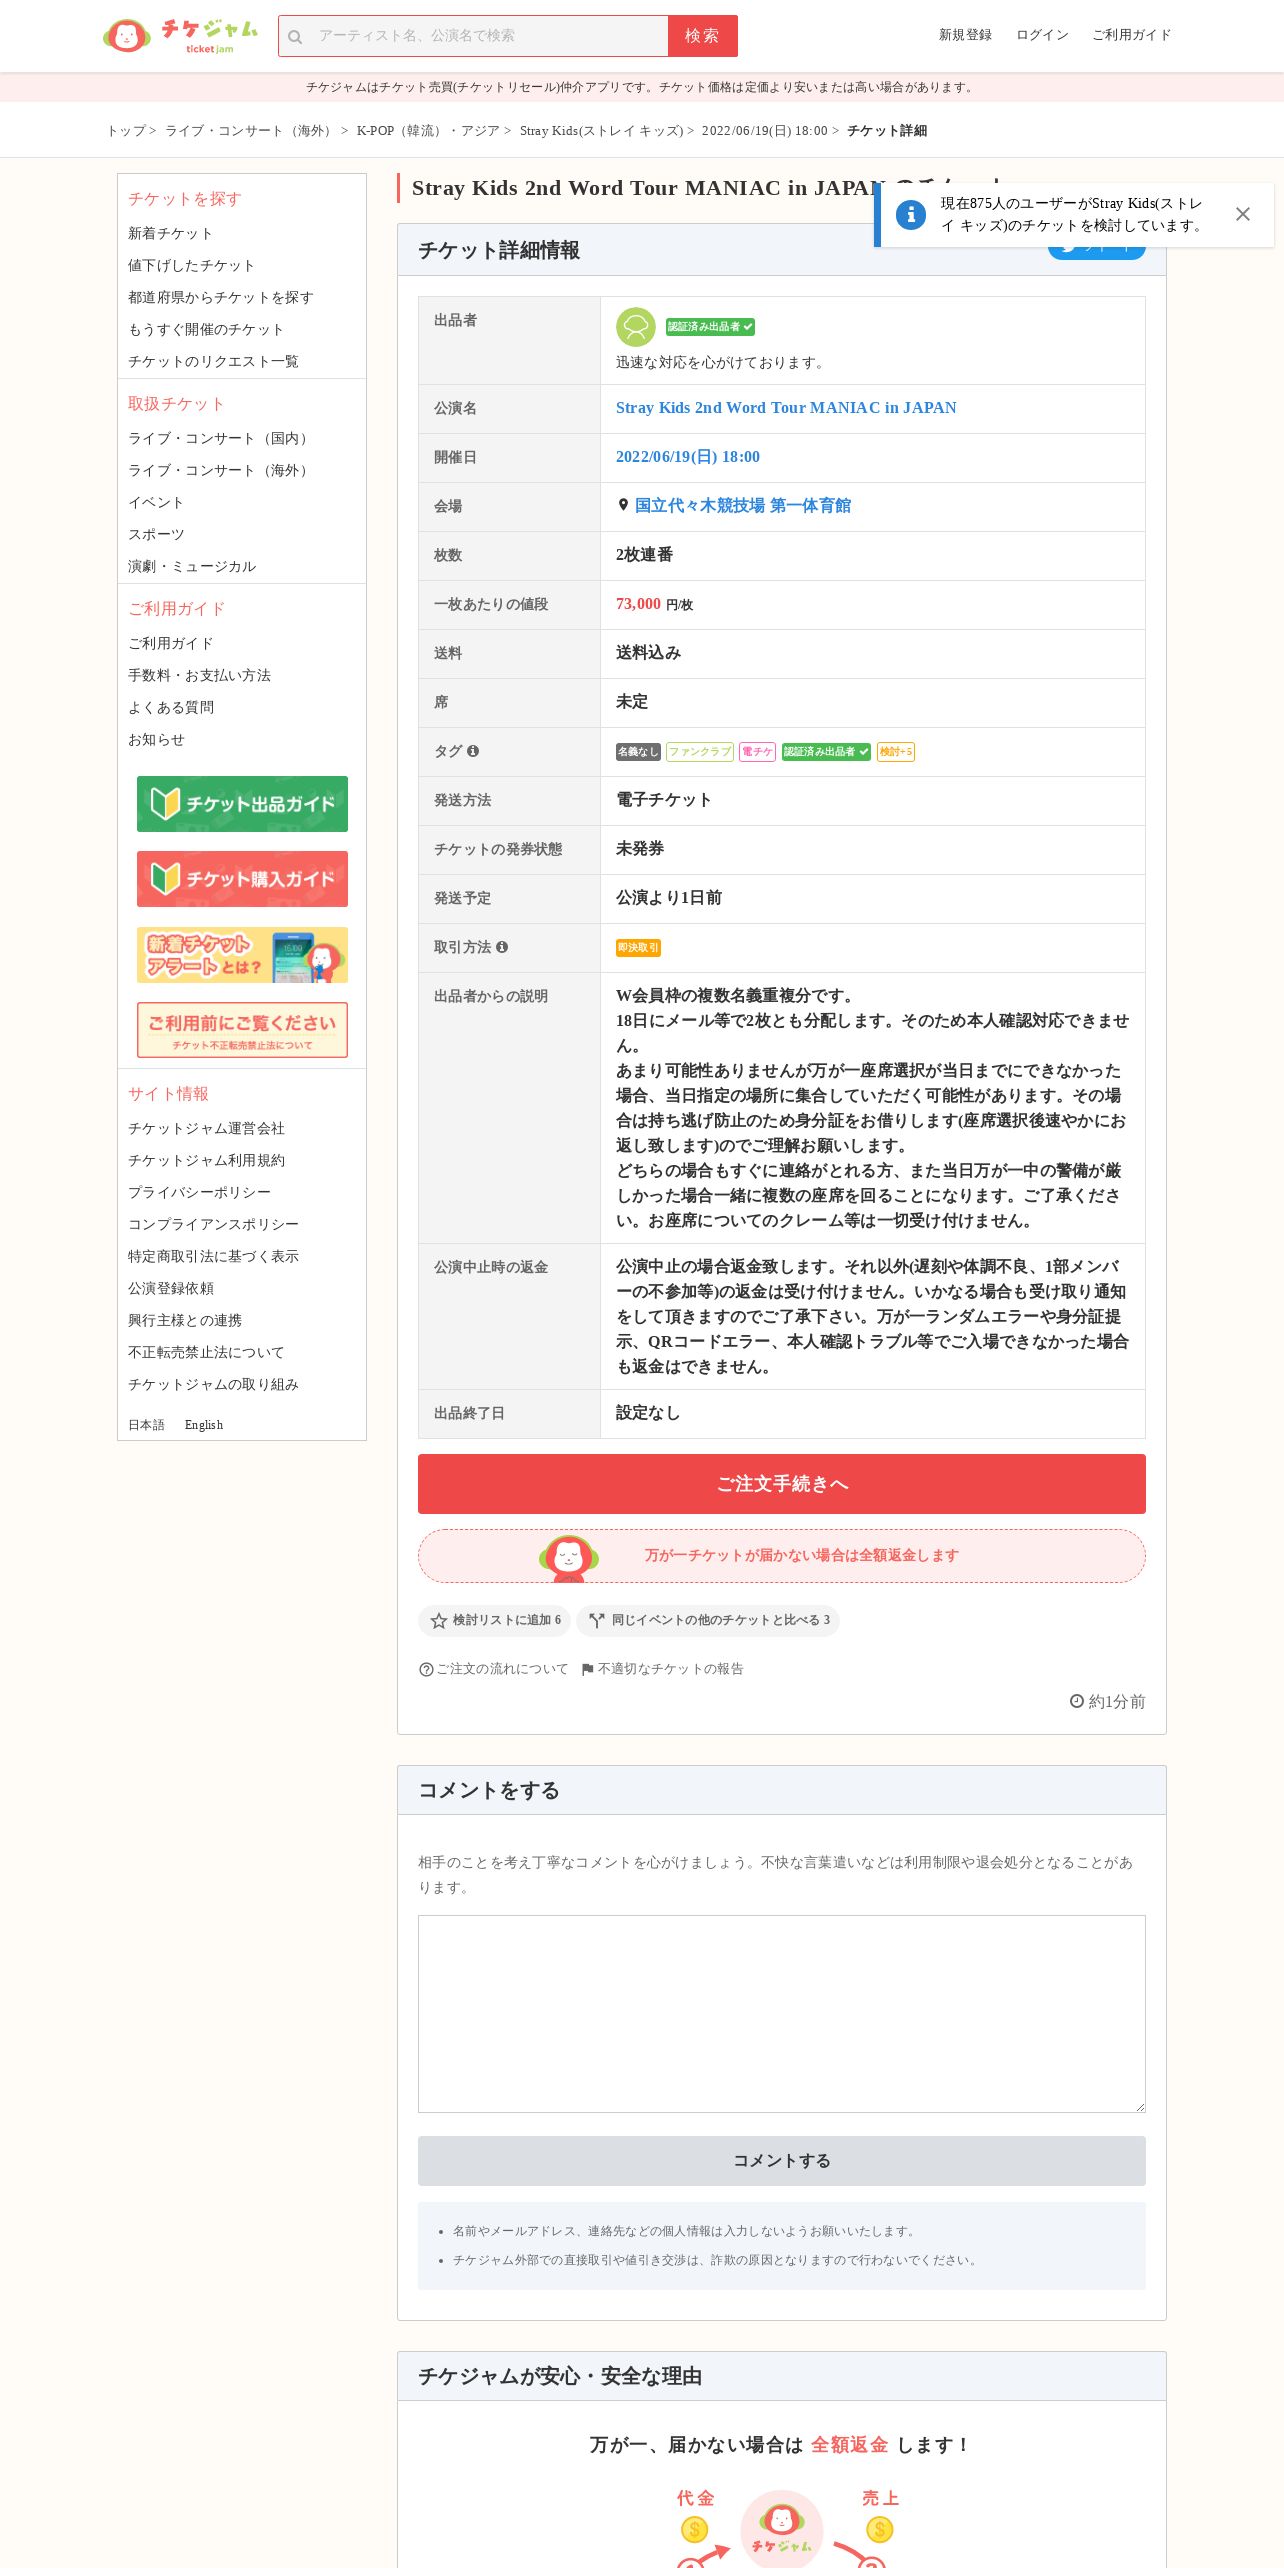Viewport: 1284px width, 2568px height.
Task: Click the info icon beside タグ
Action: coord(473,751)
